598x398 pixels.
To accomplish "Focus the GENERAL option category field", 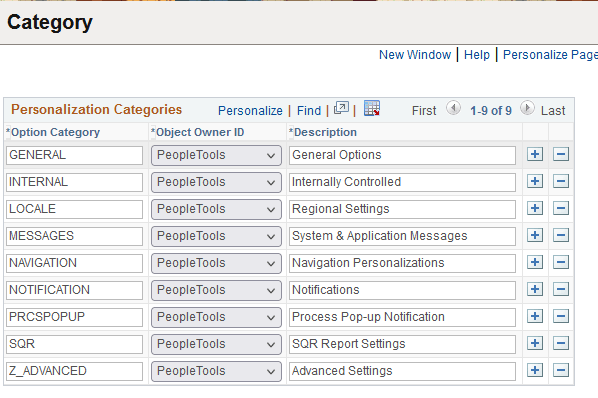I will click(74, 155).
